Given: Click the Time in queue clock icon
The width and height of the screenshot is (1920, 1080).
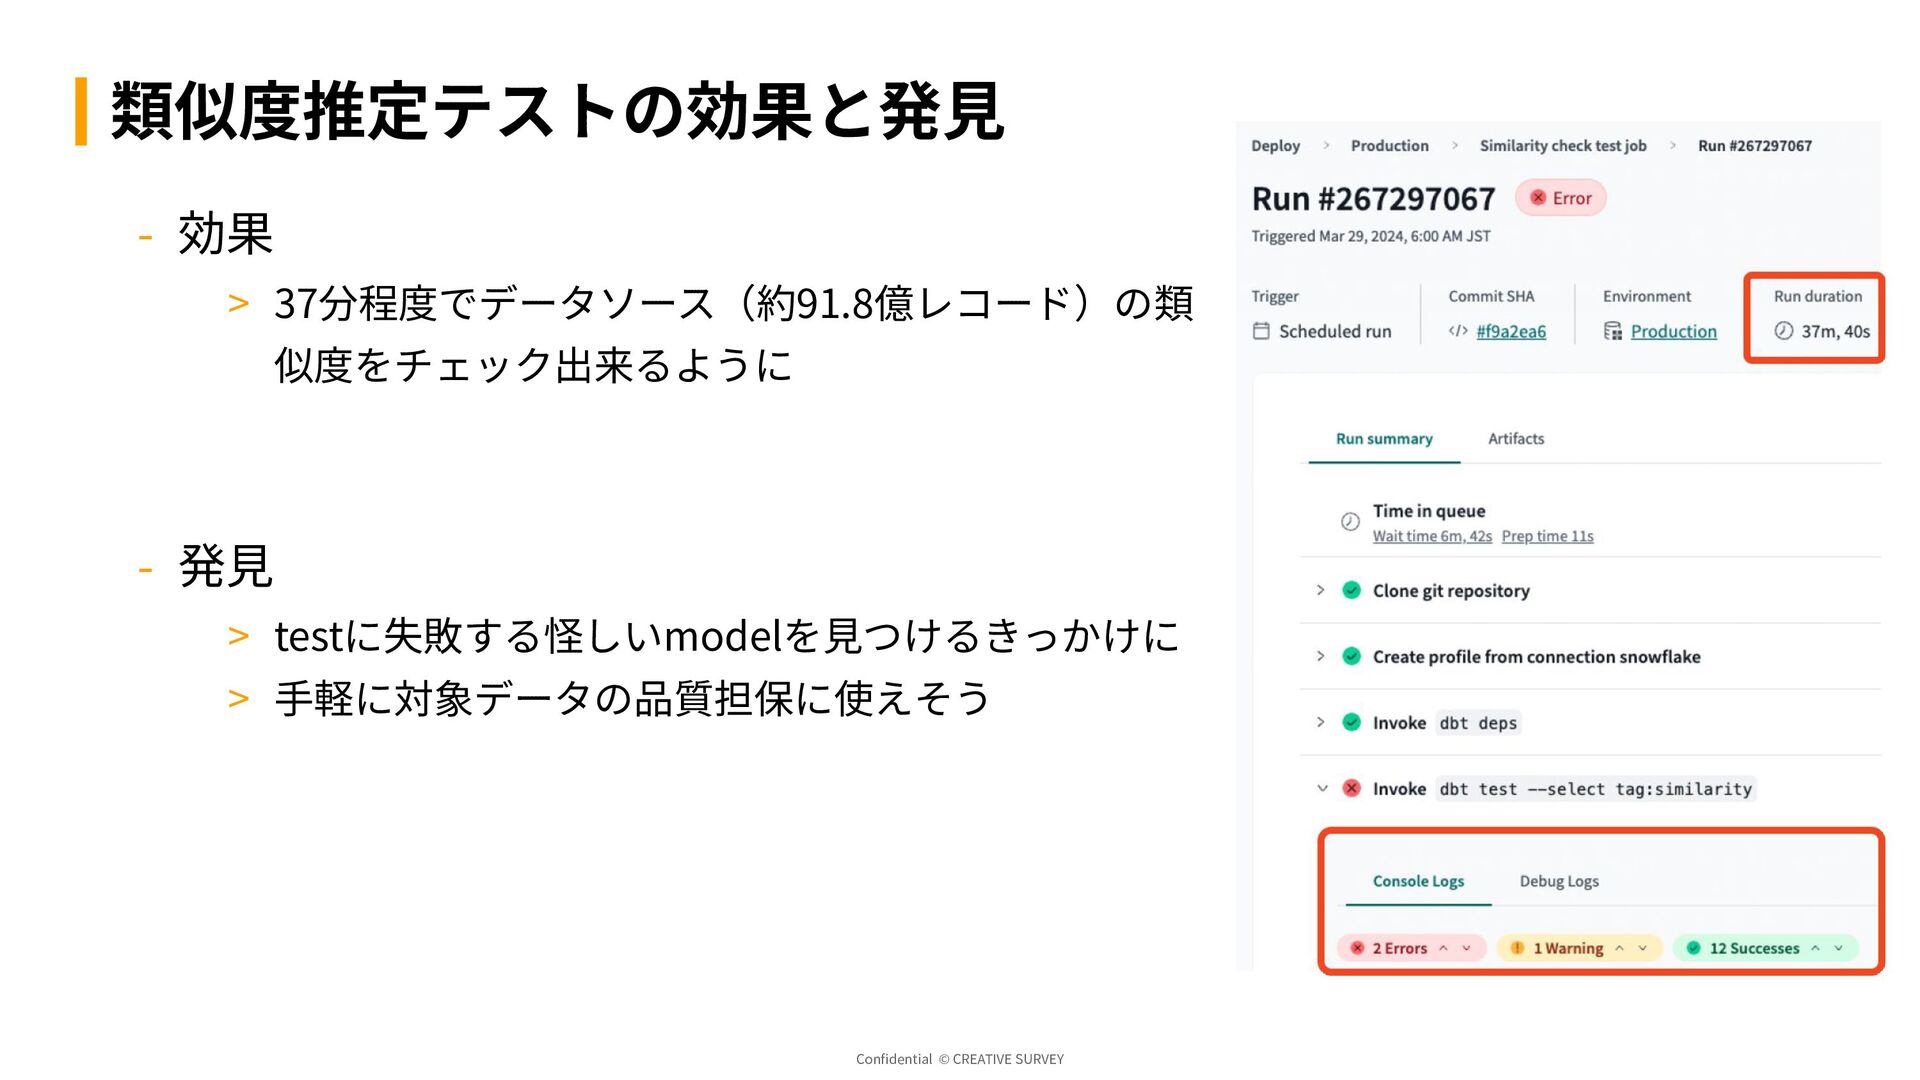Looking at the screenshot, I should point(1350,522).
